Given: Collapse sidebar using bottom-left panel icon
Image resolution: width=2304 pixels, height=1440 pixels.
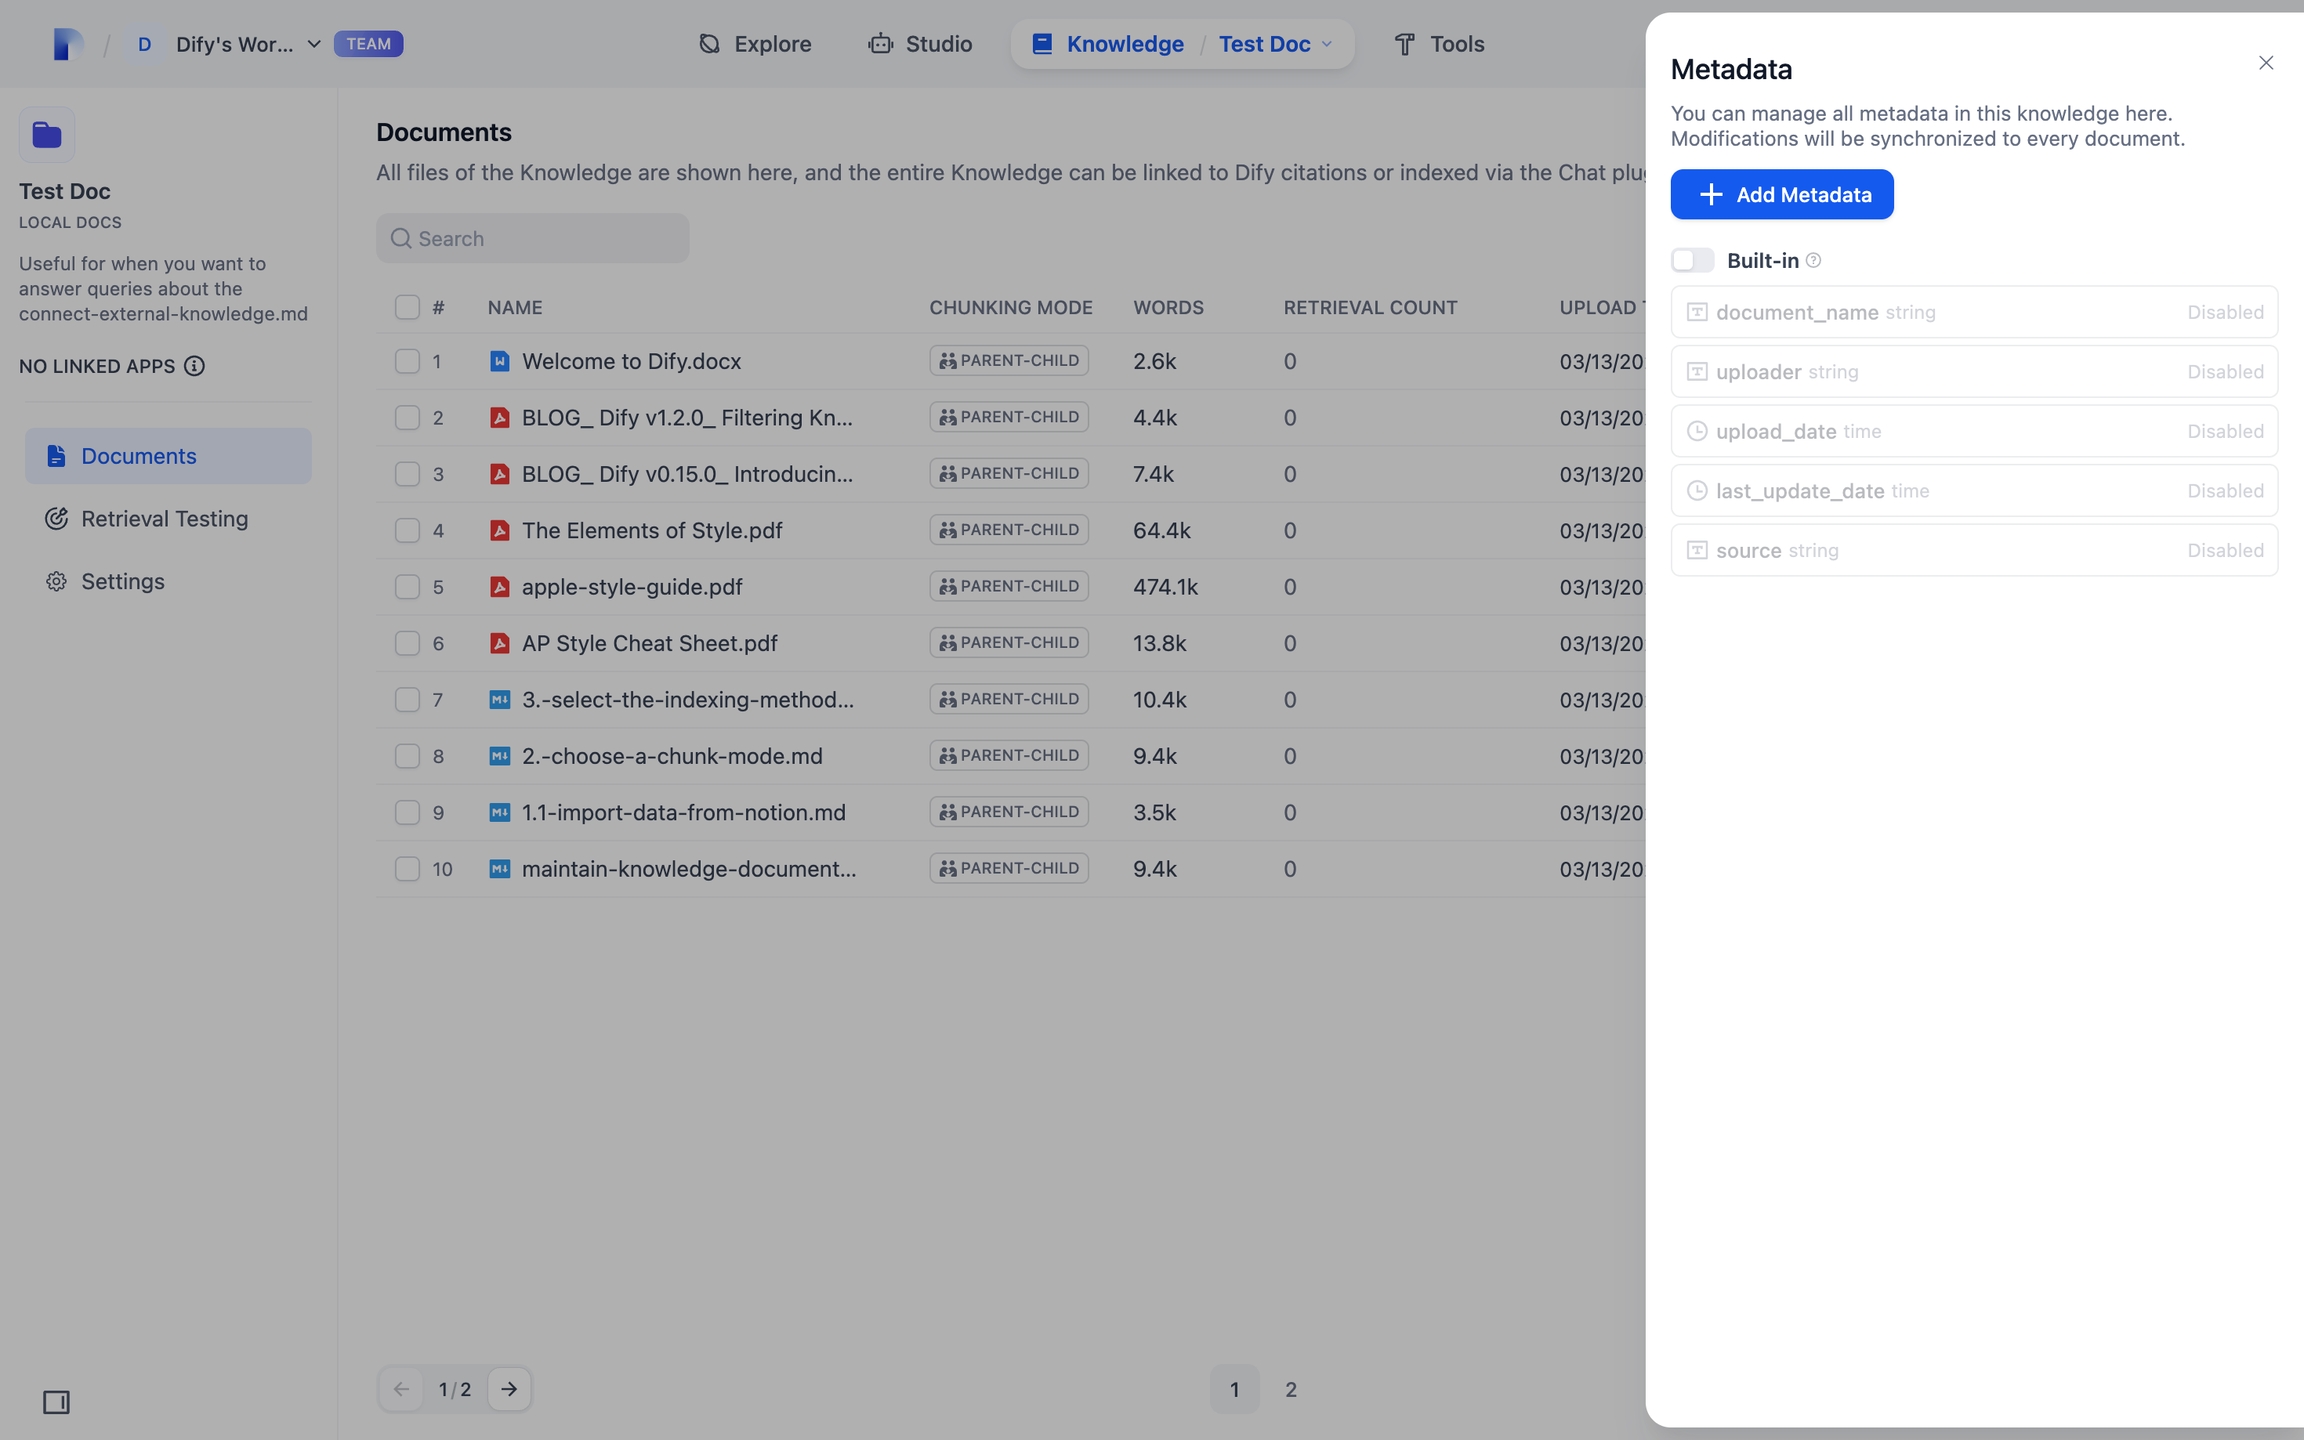Looking at the screenshot, I should (x=56, y=1402).
